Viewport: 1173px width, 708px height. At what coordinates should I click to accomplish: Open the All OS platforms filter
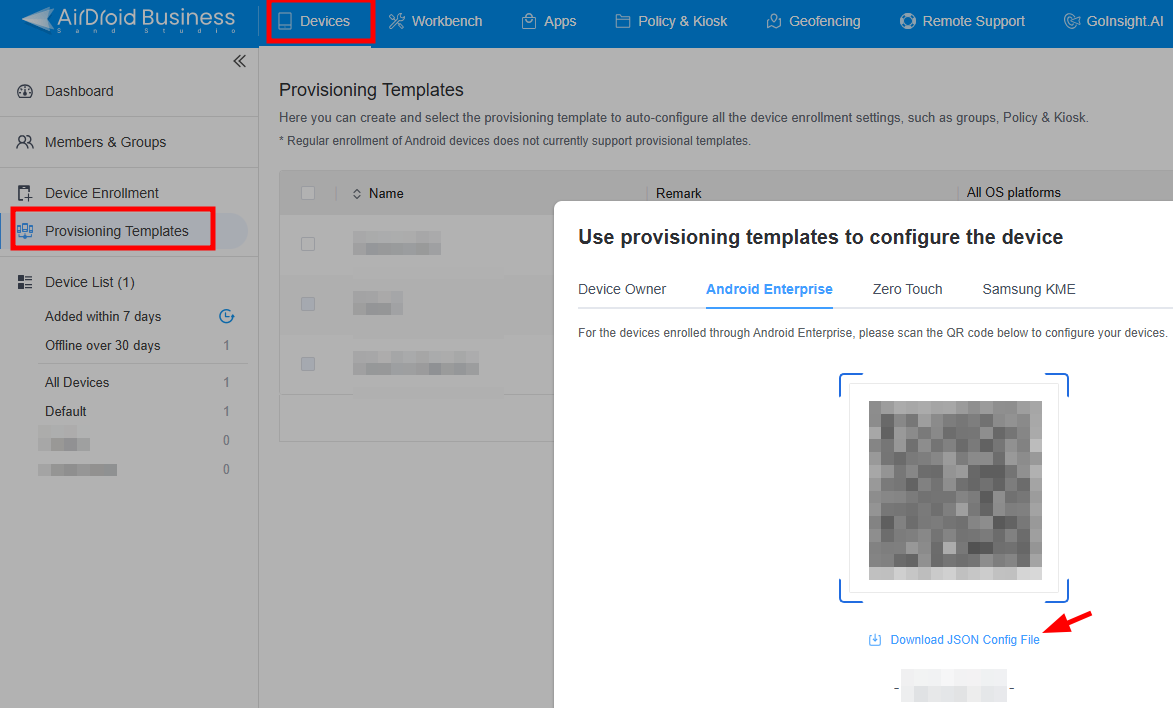tap(1014, 192)
